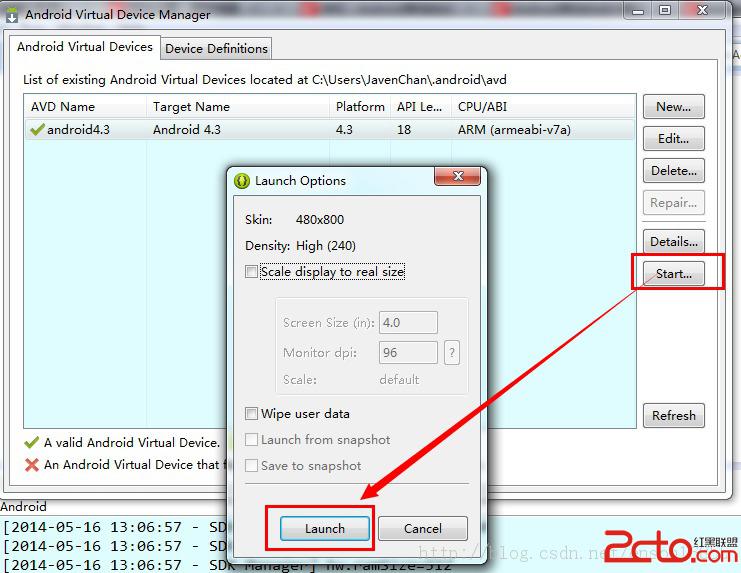Click the 'Android 4.3' target name cell
Viewport: 741px width, 573px height.
point(187,129)
